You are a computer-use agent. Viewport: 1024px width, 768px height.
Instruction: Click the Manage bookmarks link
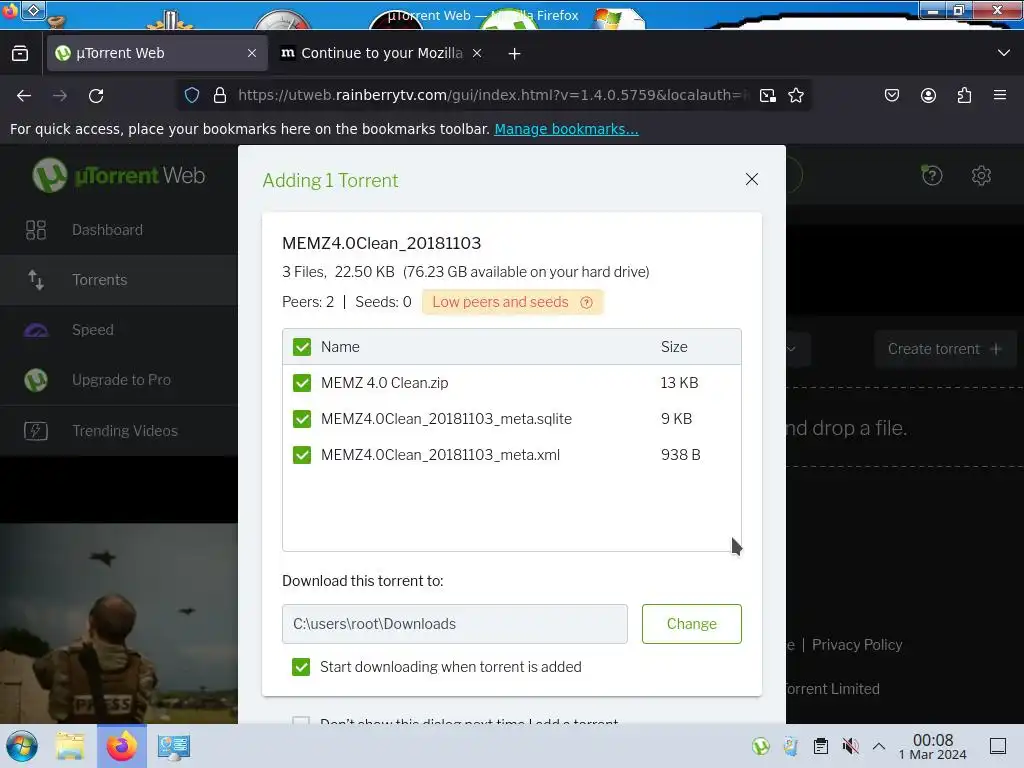pos(566,129)
